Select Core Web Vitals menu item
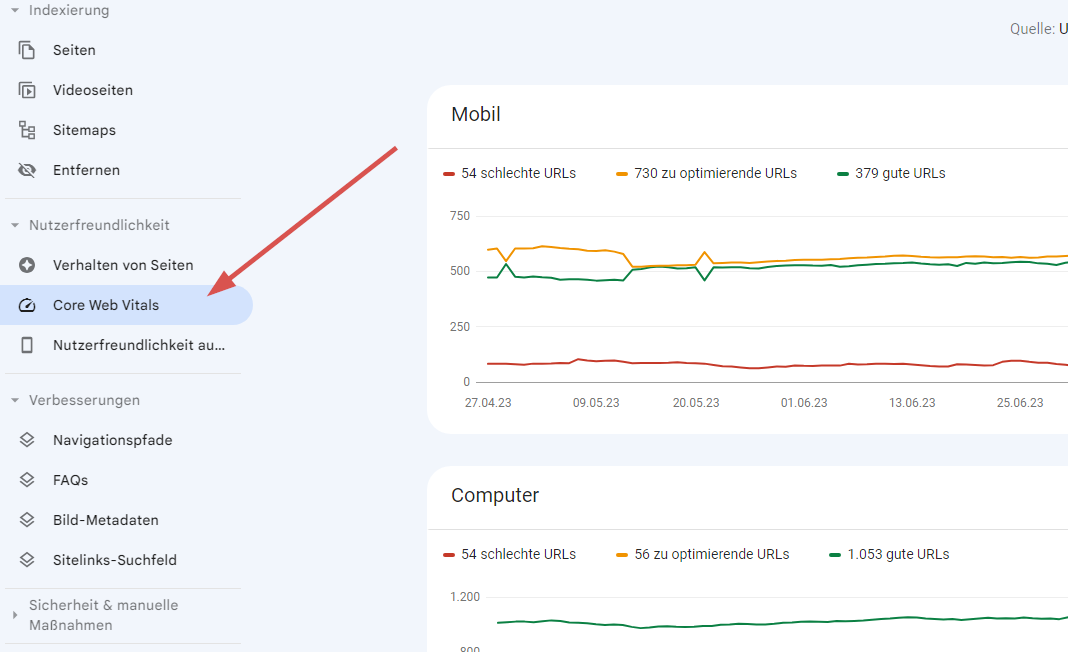The image size is (1068, 652). [126, 305]
